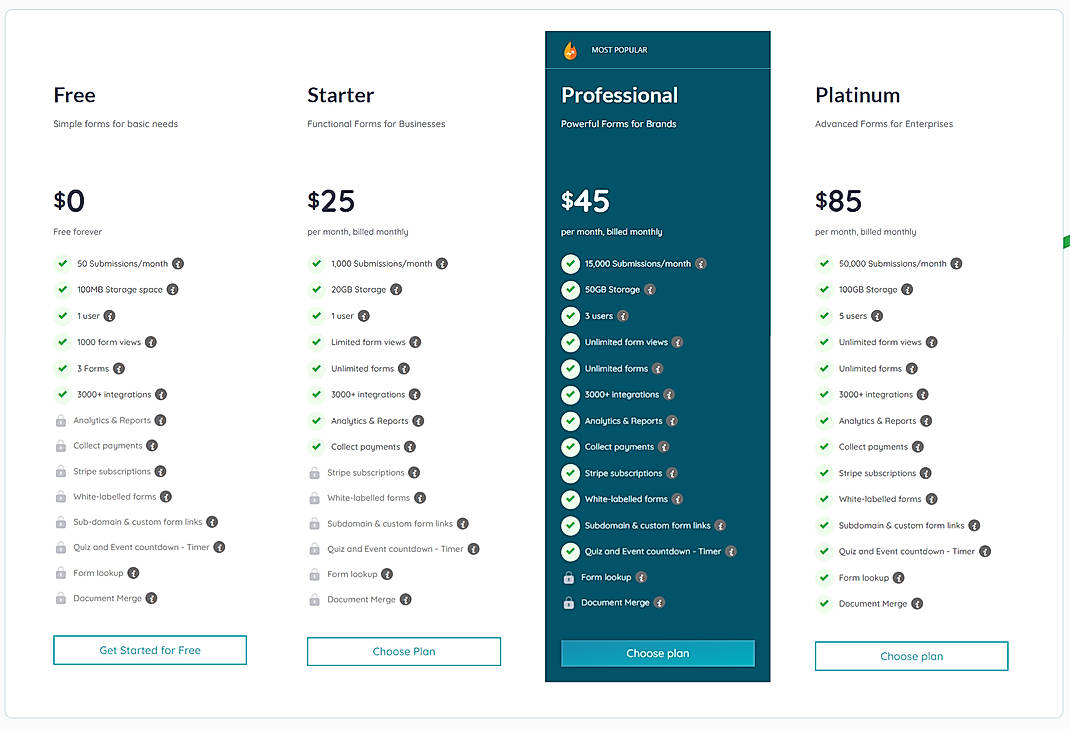Click lock icon beside Free Document Merge
Screen dimensions: 1070x729
[61, 599]
